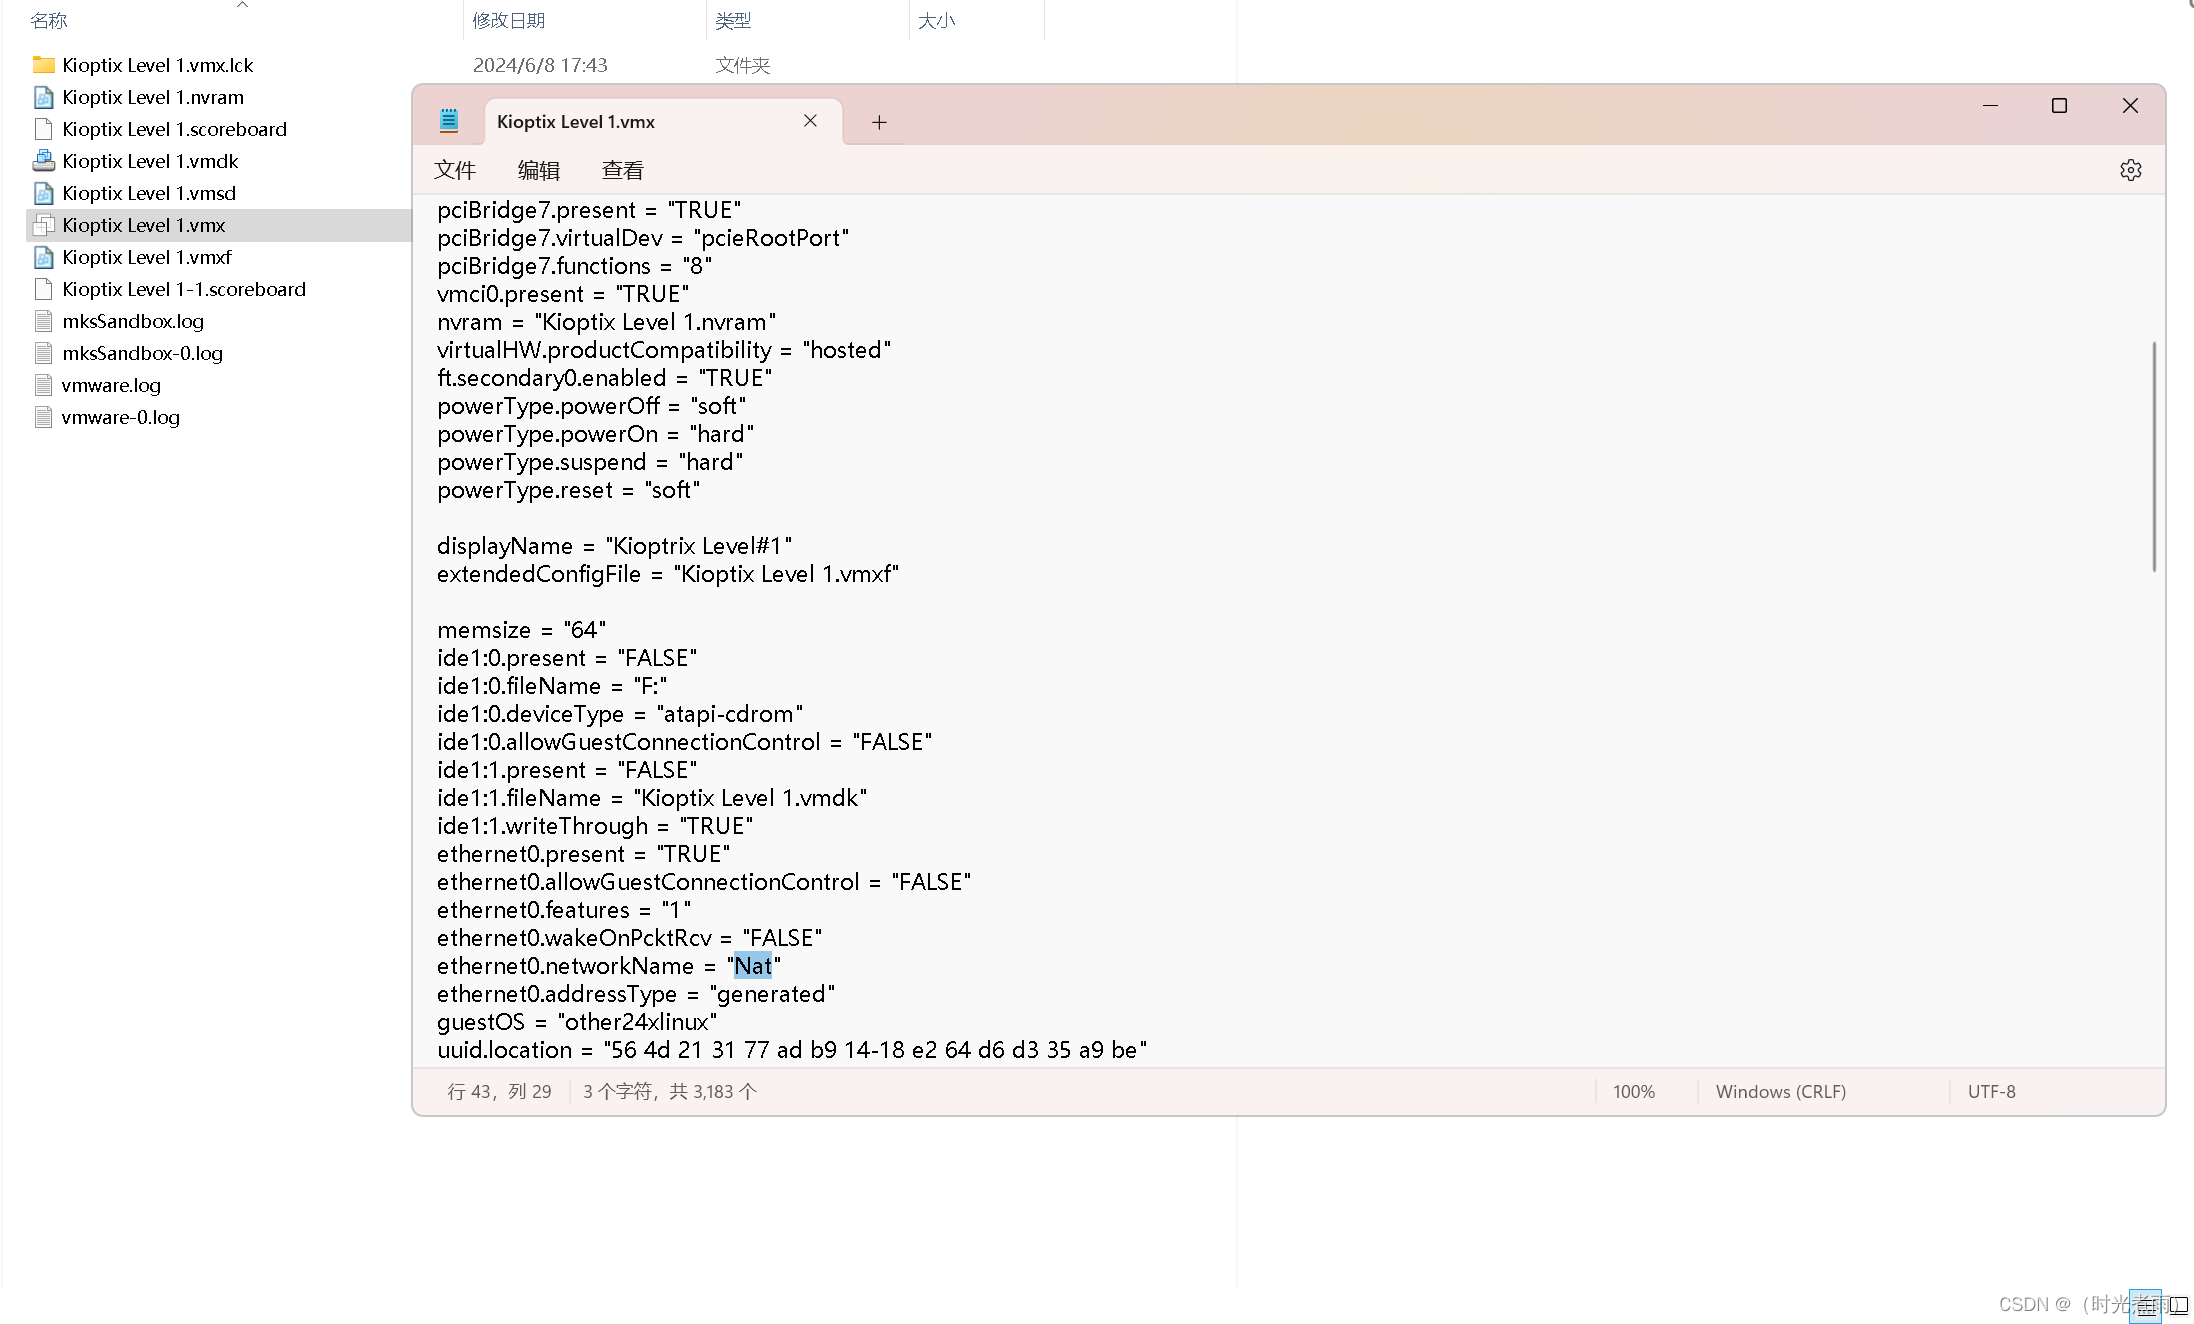
Task: Select Kioptix Level 1.scoreboard file
Action: 174,128
